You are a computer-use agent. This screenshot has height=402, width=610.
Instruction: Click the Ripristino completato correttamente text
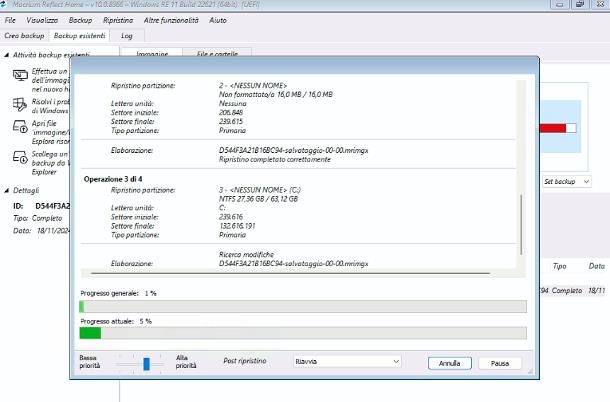click(x=275, y=160)
